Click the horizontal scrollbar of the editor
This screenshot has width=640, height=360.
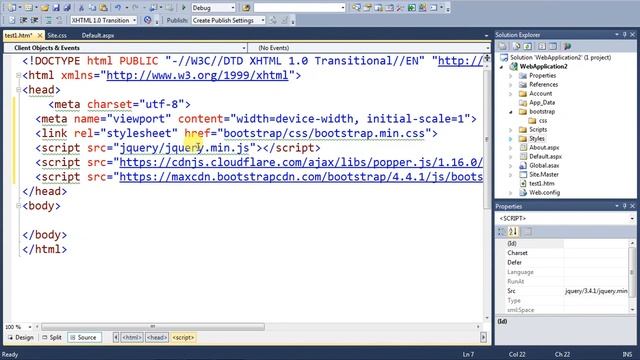[153, 327]
